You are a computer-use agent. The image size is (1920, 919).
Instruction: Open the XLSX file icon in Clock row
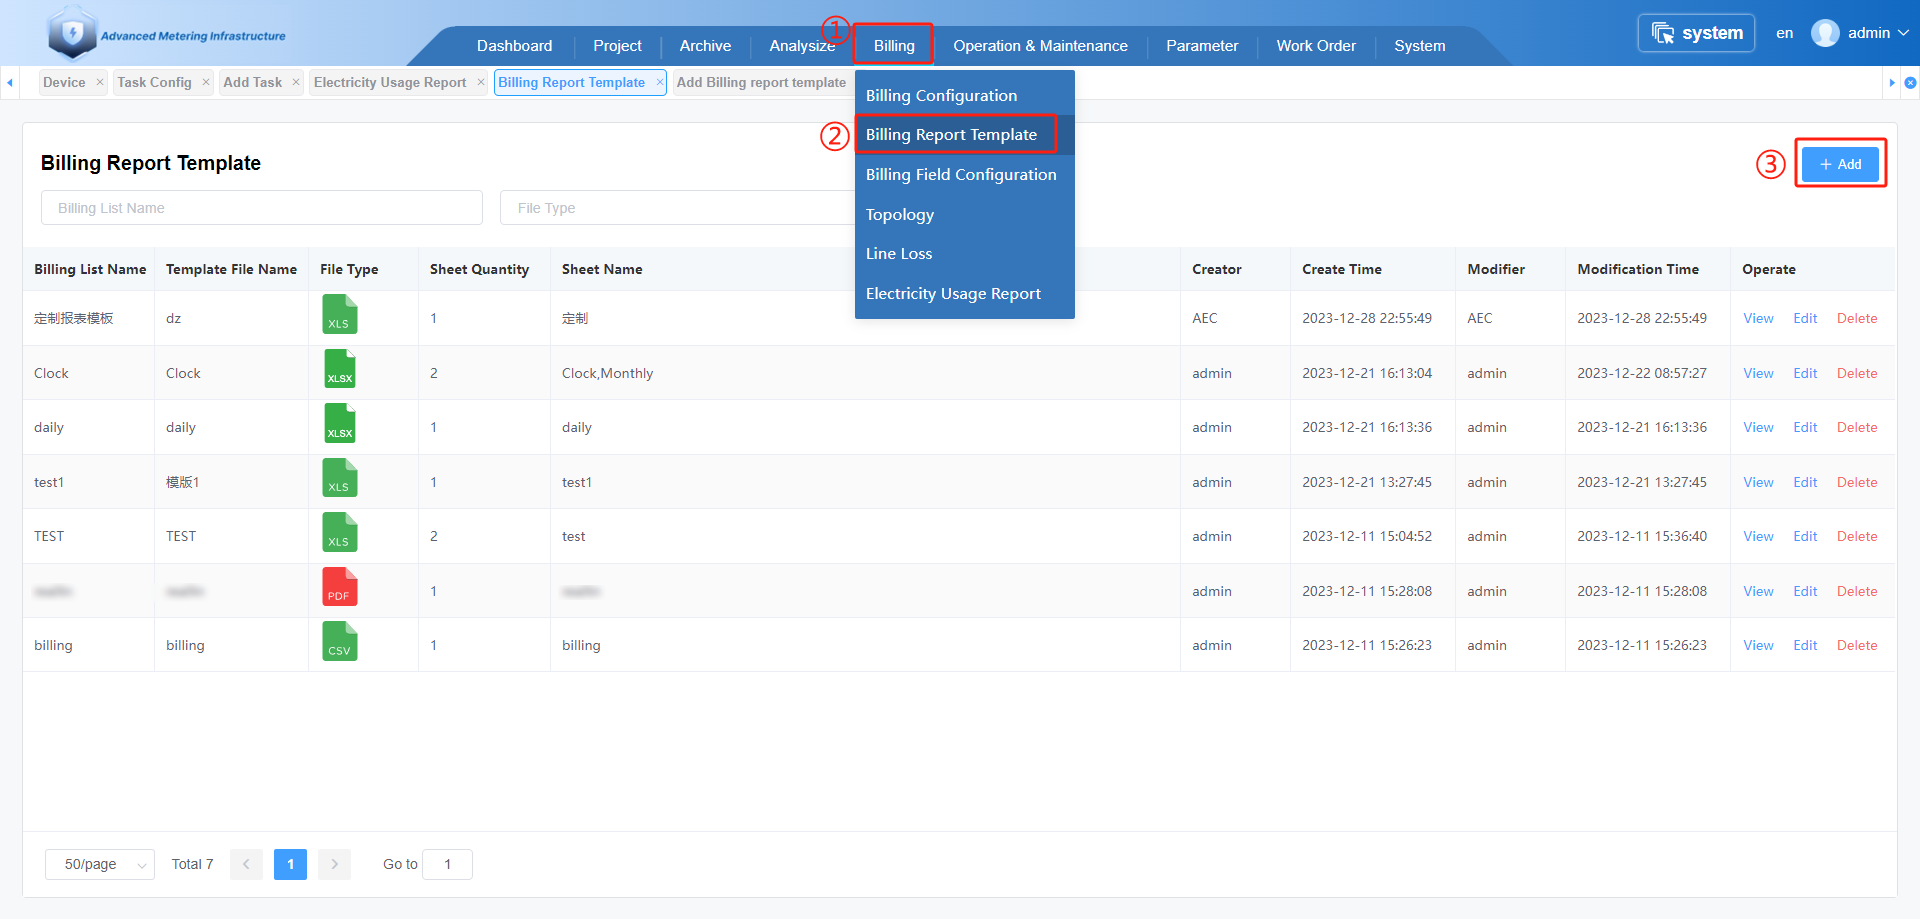pyautogui.click(x=340, y=369)
